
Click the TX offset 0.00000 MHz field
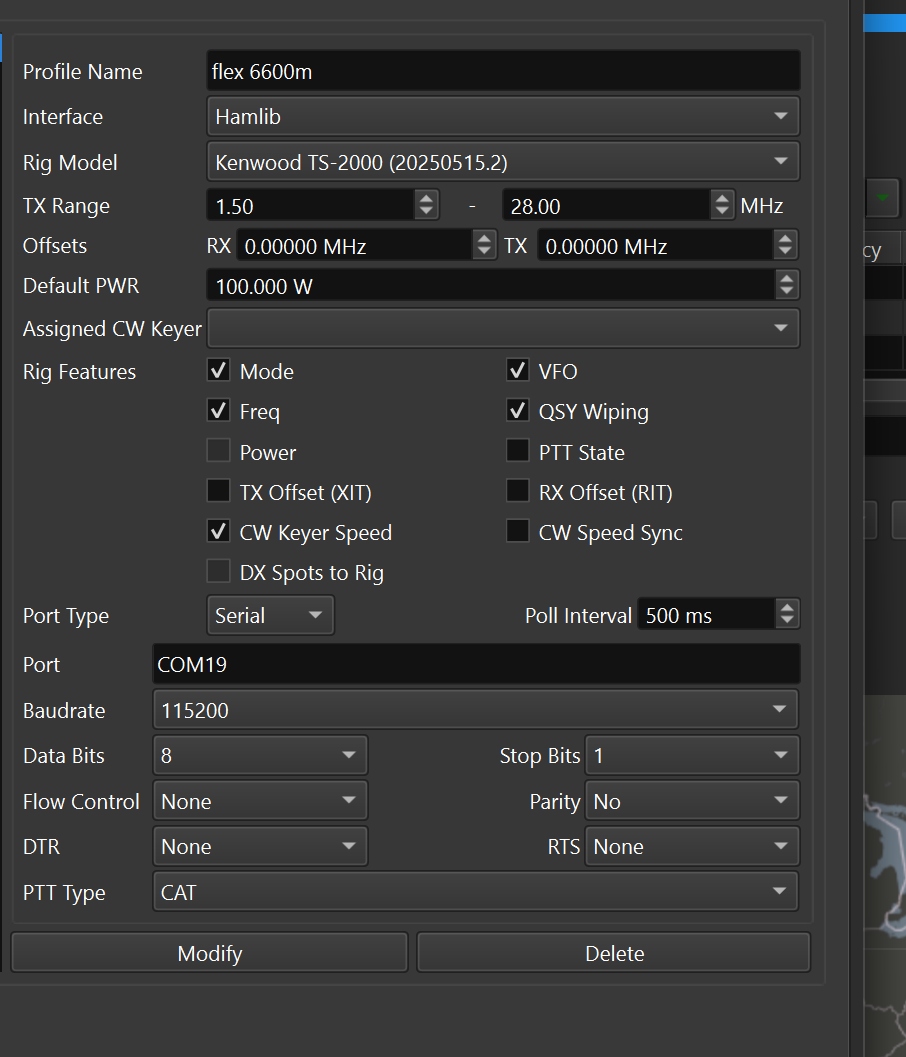coord(655,245)
